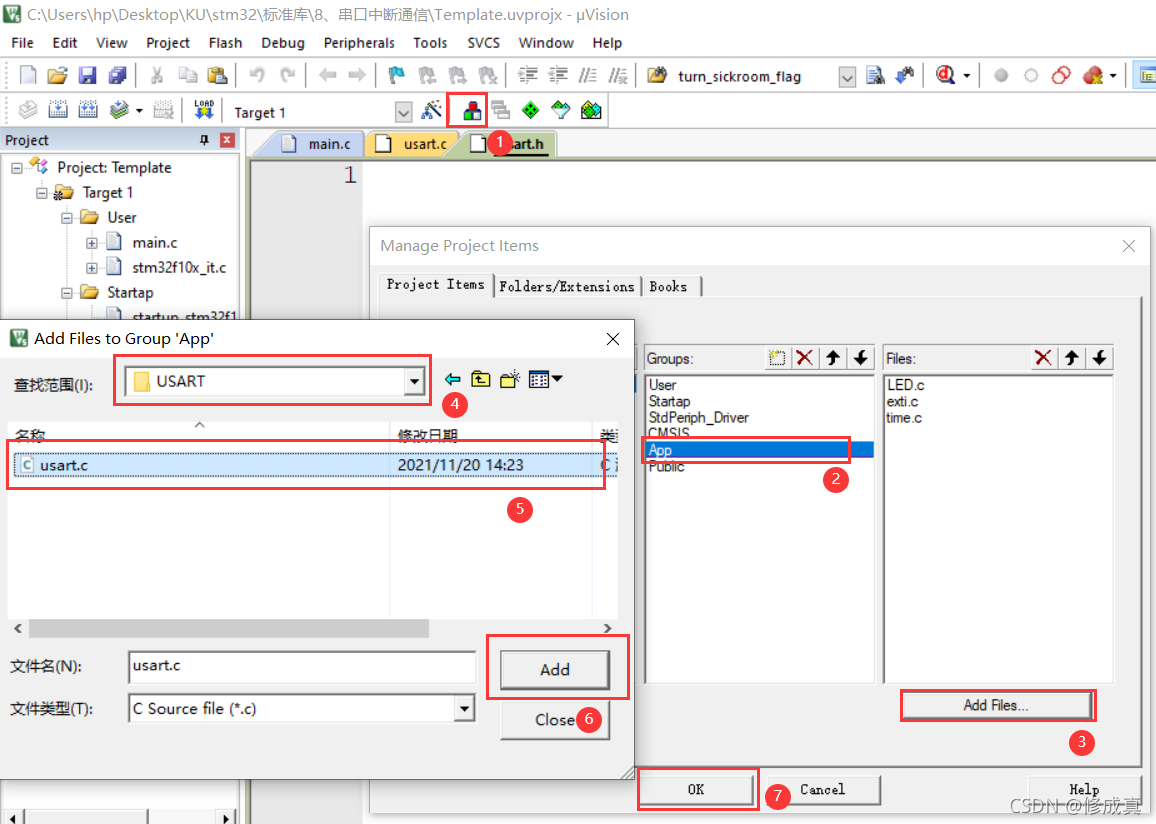Open a file using the folder icon
The width and height of the screenshot is (1156, 824).
coord(58,75)
